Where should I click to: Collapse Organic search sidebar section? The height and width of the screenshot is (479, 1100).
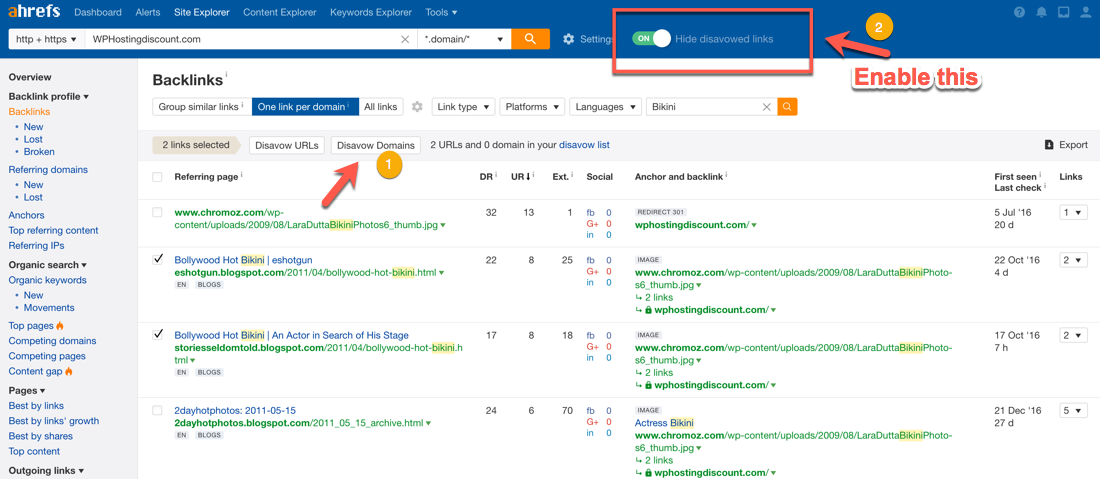tap(47, 264)
